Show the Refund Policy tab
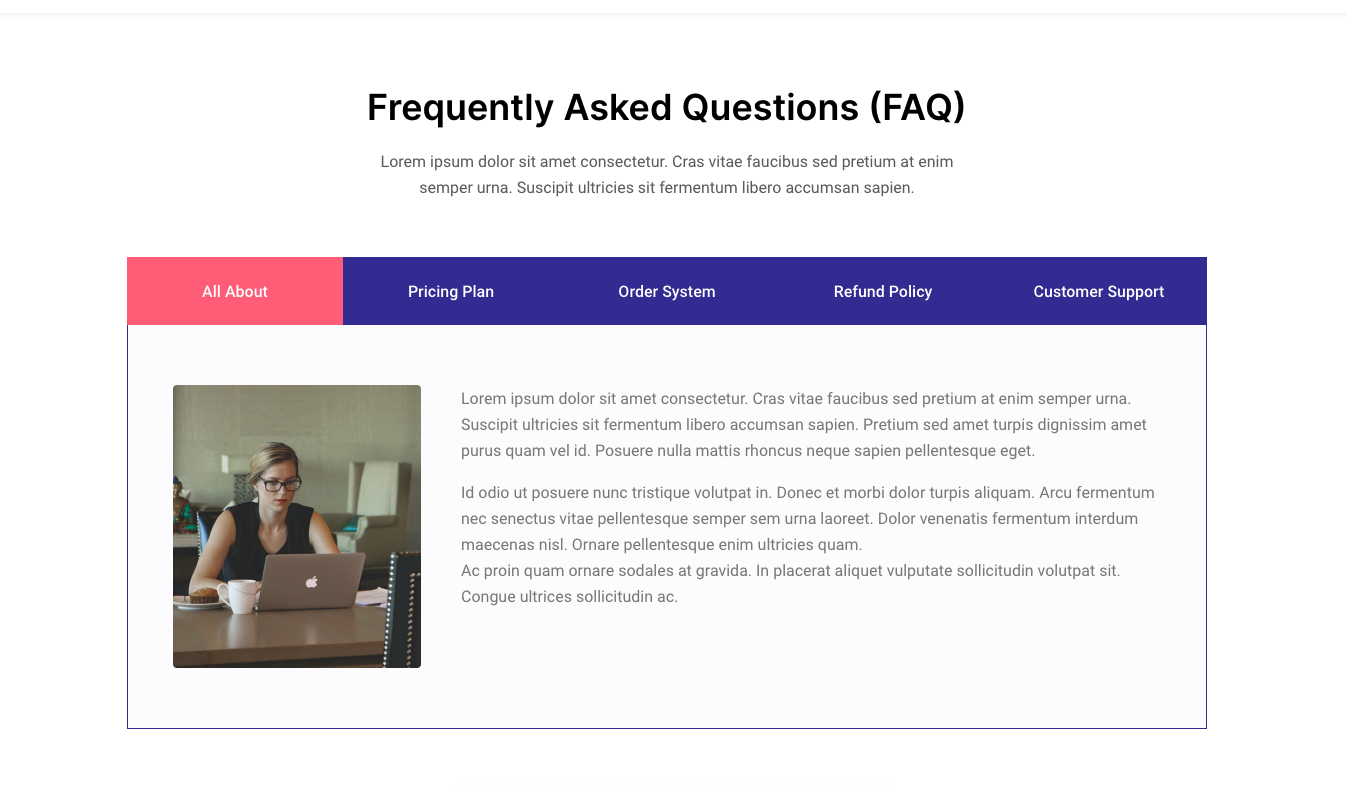The width and height of the screenshot is (1346, 785). point(883,292)
